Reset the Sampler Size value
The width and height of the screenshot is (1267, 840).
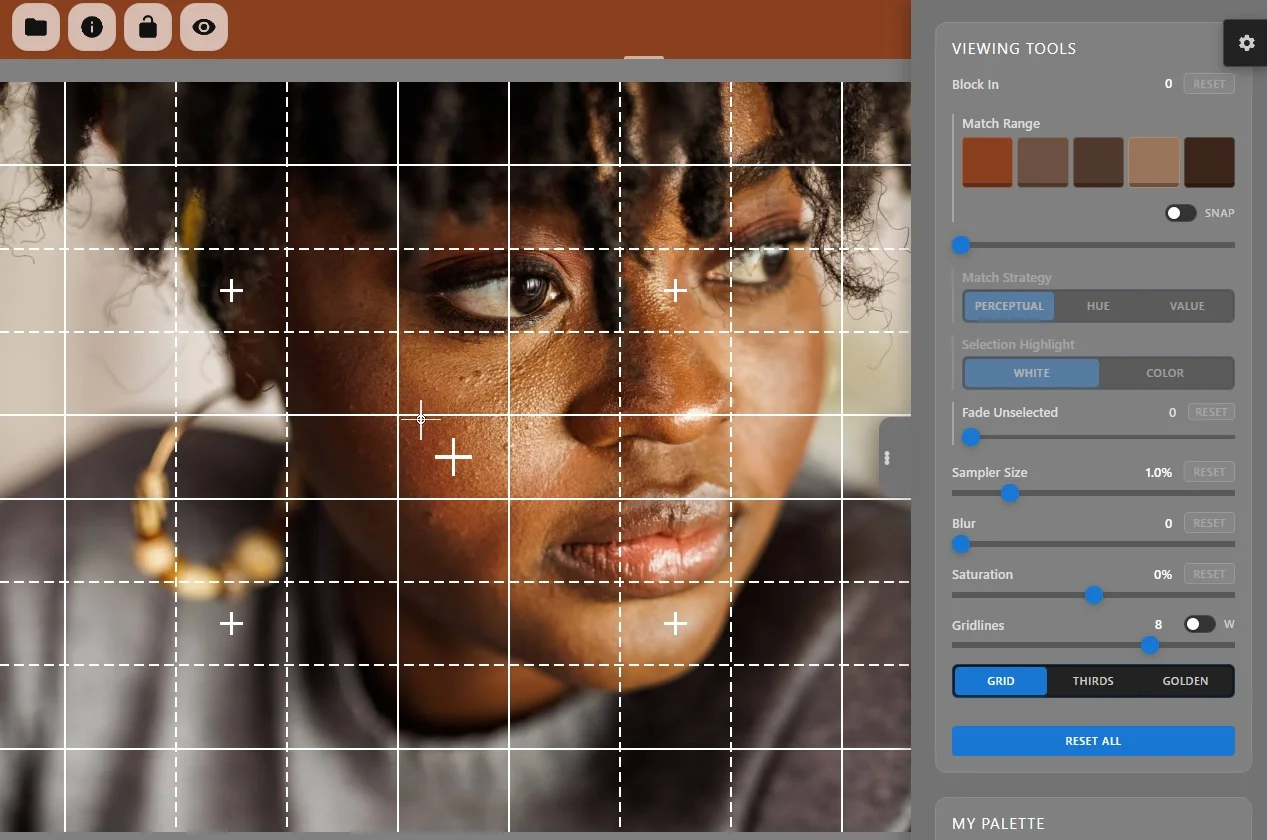click(x=1209, y=472)
